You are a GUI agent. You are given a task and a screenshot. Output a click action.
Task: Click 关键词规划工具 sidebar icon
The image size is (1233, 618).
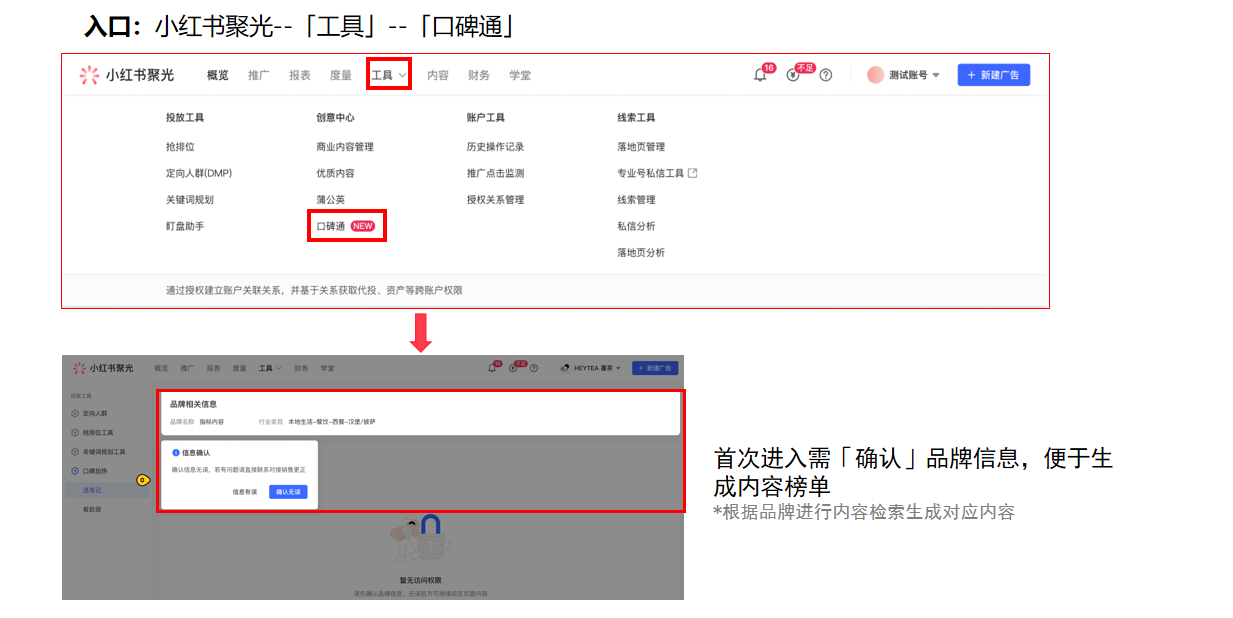(x=75, y=451)
